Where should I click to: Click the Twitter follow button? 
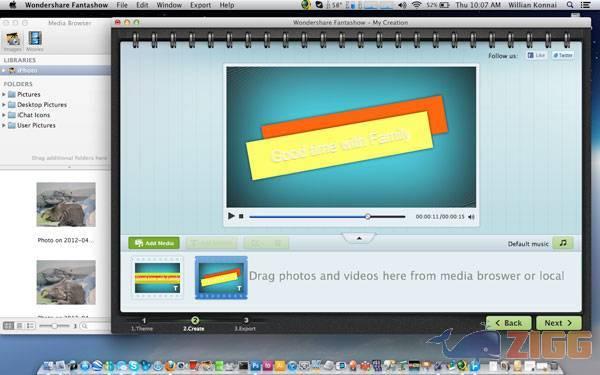tap(562, 55)
